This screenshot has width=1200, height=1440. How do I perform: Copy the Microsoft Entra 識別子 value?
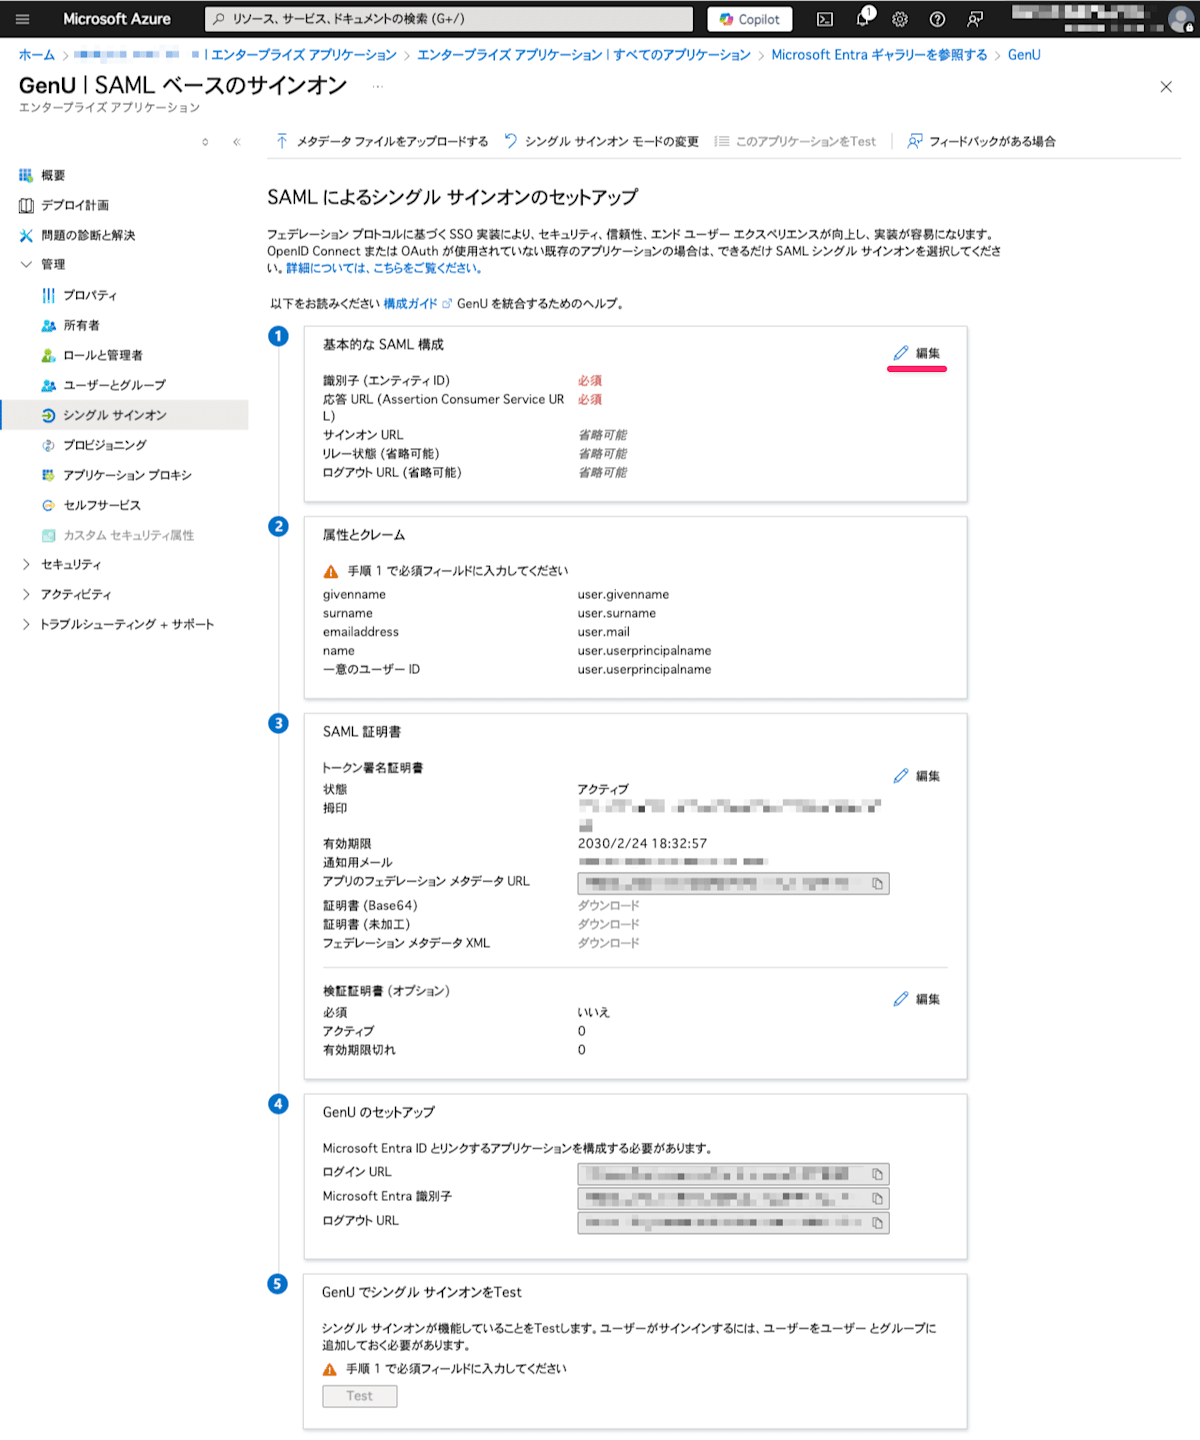pyautogui.click(x=877, y=1198)
